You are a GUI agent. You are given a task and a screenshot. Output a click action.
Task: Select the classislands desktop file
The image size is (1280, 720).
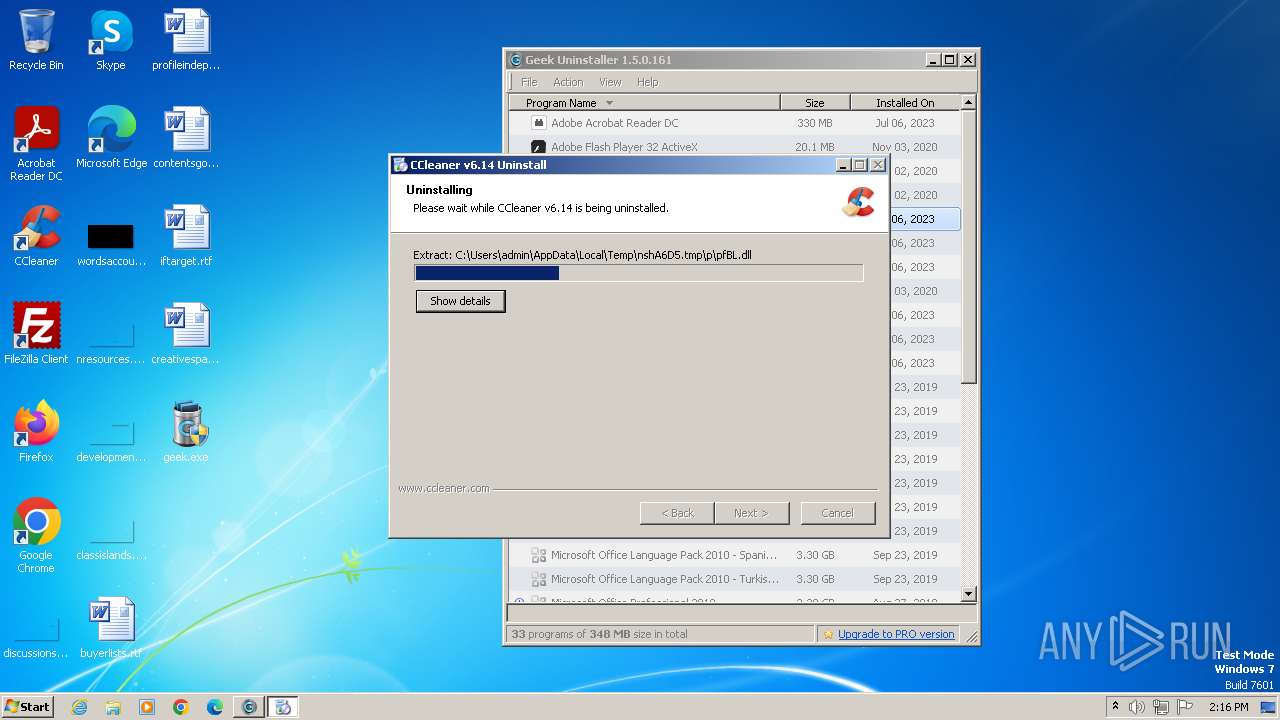point(111,538)
